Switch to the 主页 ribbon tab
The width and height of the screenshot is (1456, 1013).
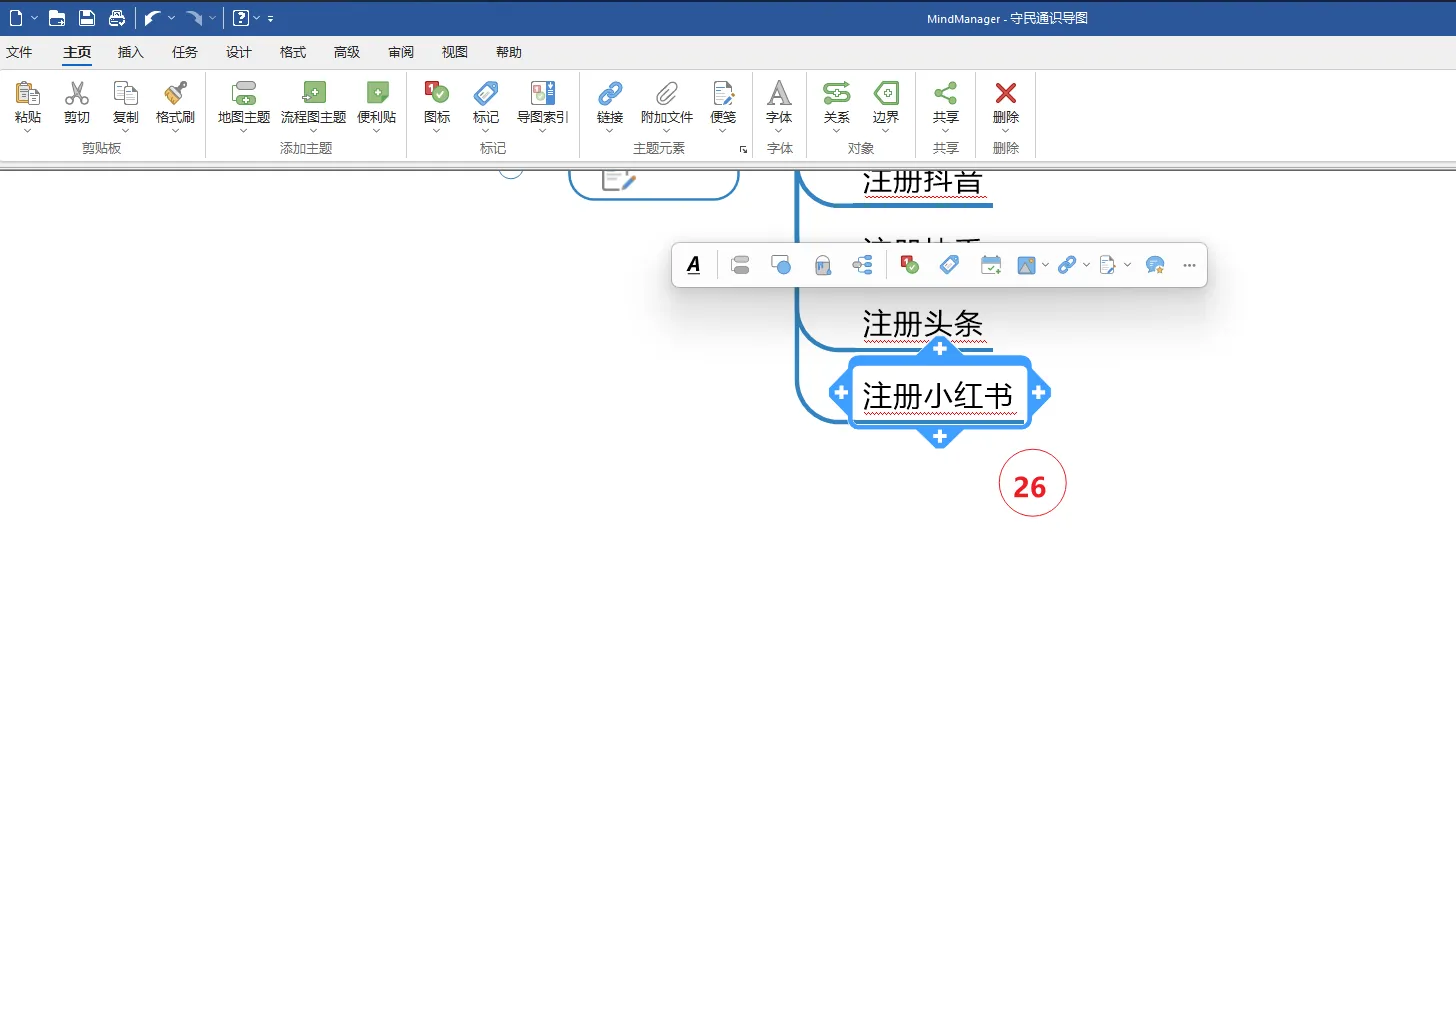click(x=77, y=52)
